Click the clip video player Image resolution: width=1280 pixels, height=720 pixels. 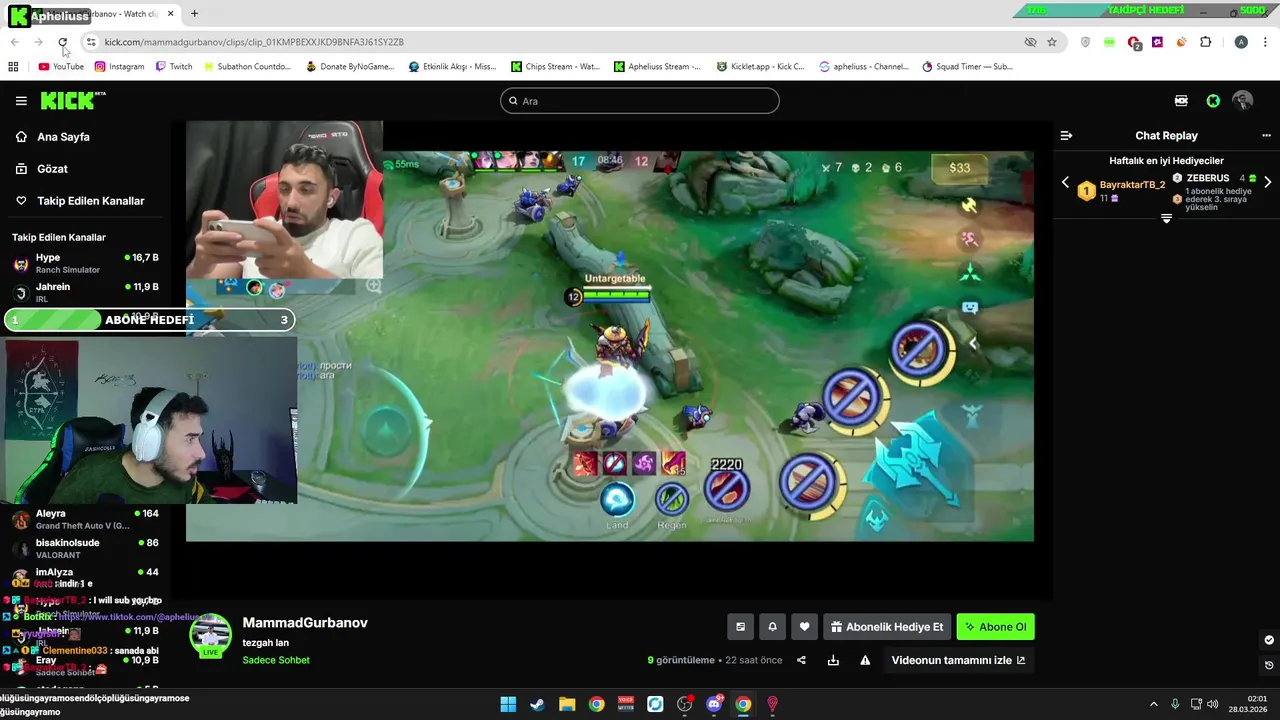click(x=610, y=346)
